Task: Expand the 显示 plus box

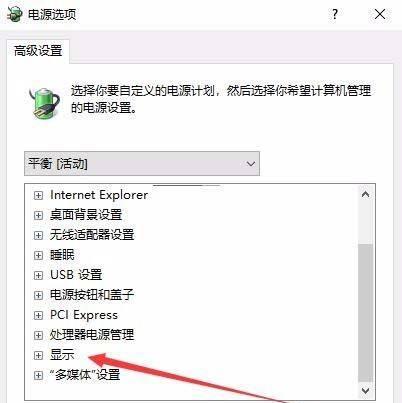Action: coord(38,355)
